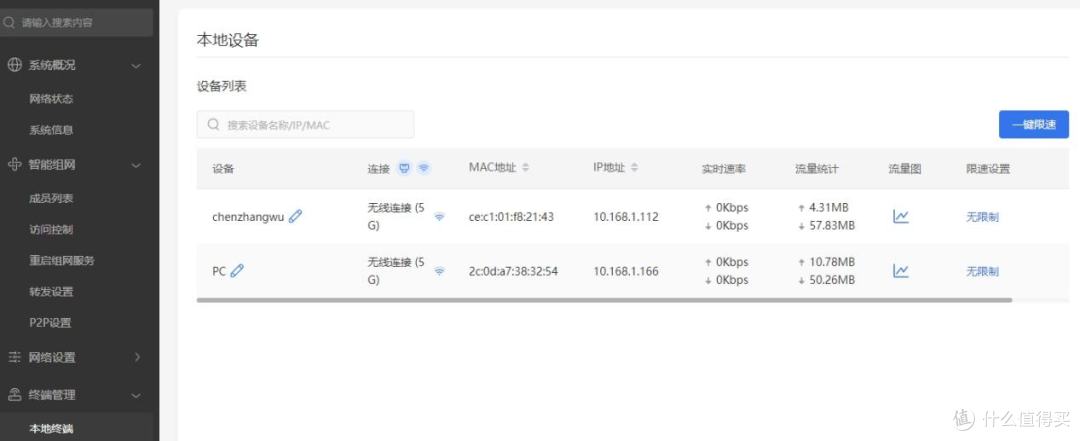Image resolution: width=1080 pixels, height=441 pixels.
Task: Open traffic chart for chenzhangwu device
Action: click(901, 216)
